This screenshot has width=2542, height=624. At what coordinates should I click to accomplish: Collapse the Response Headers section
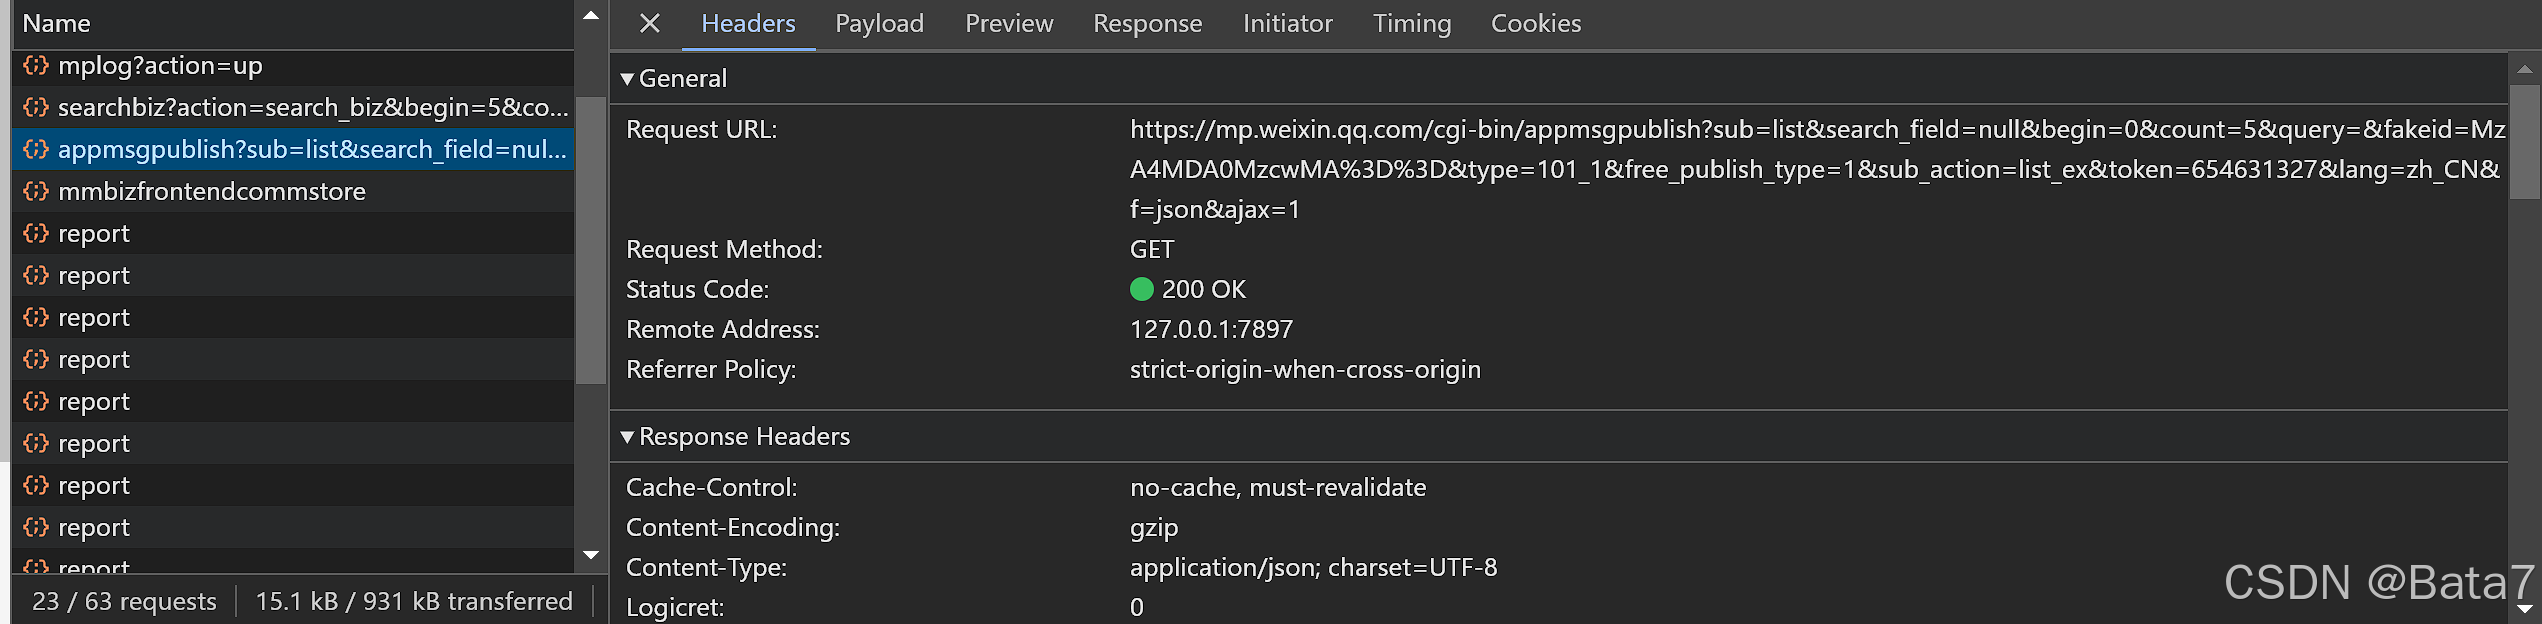tap(628, 437)
